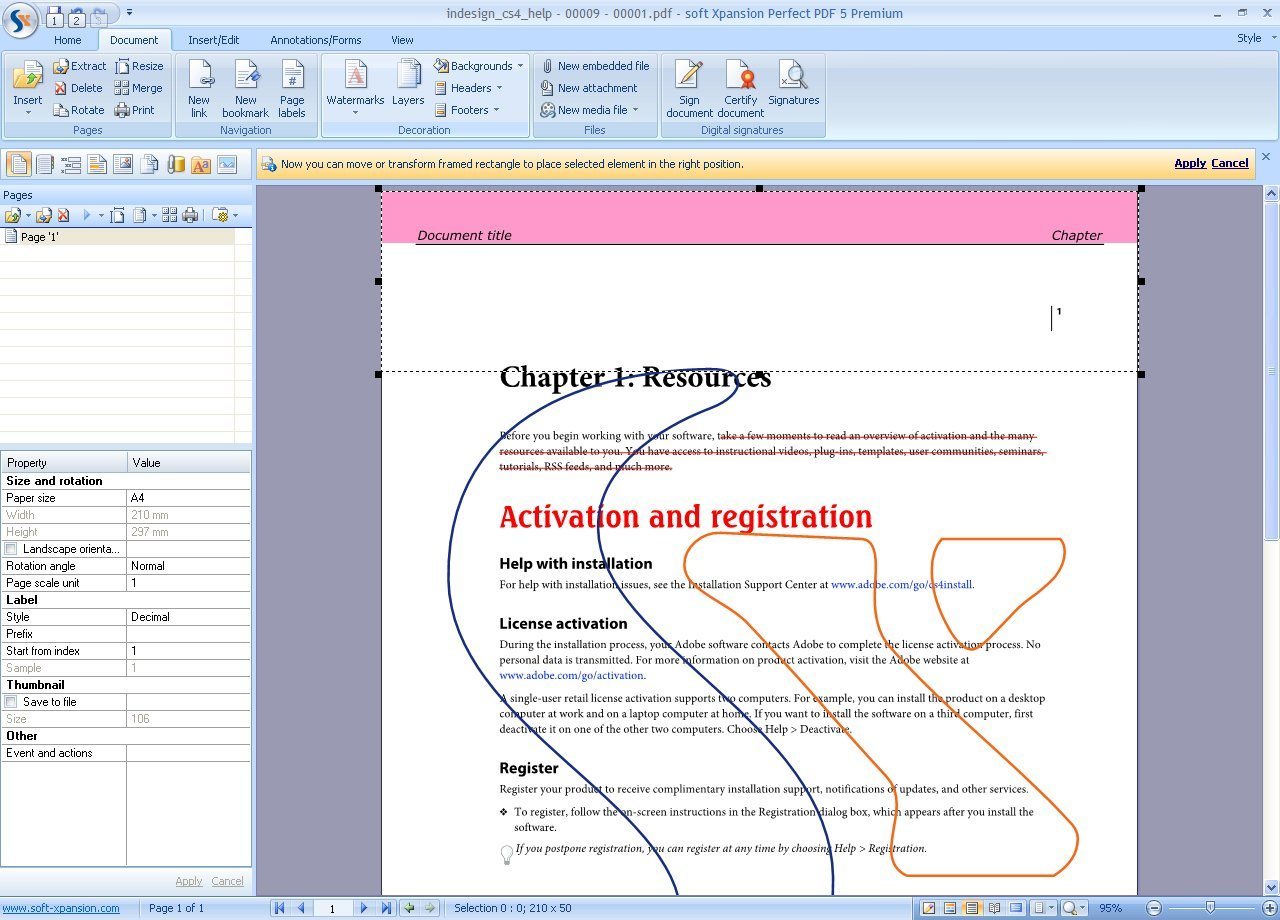Screen dimensions: 1280x920
Task: Toggle the single page view in status bar
Action: [973, 908]
